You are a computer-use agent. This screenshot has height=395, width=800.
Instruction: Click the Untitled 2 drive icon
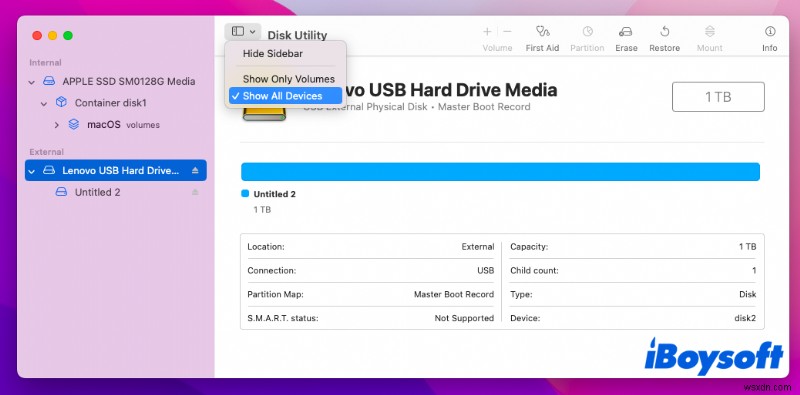tap(61, 192)
